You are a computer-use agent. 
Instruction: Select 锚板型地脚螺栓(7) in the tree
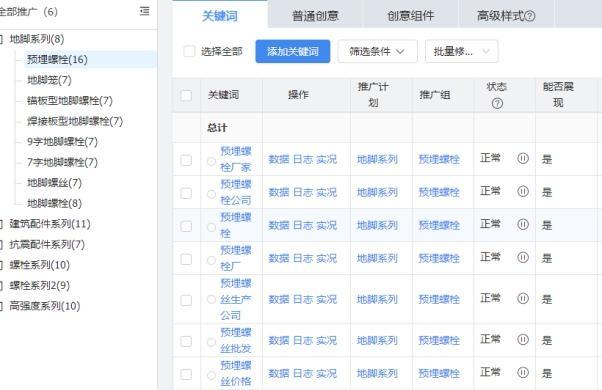pos(69,101)
